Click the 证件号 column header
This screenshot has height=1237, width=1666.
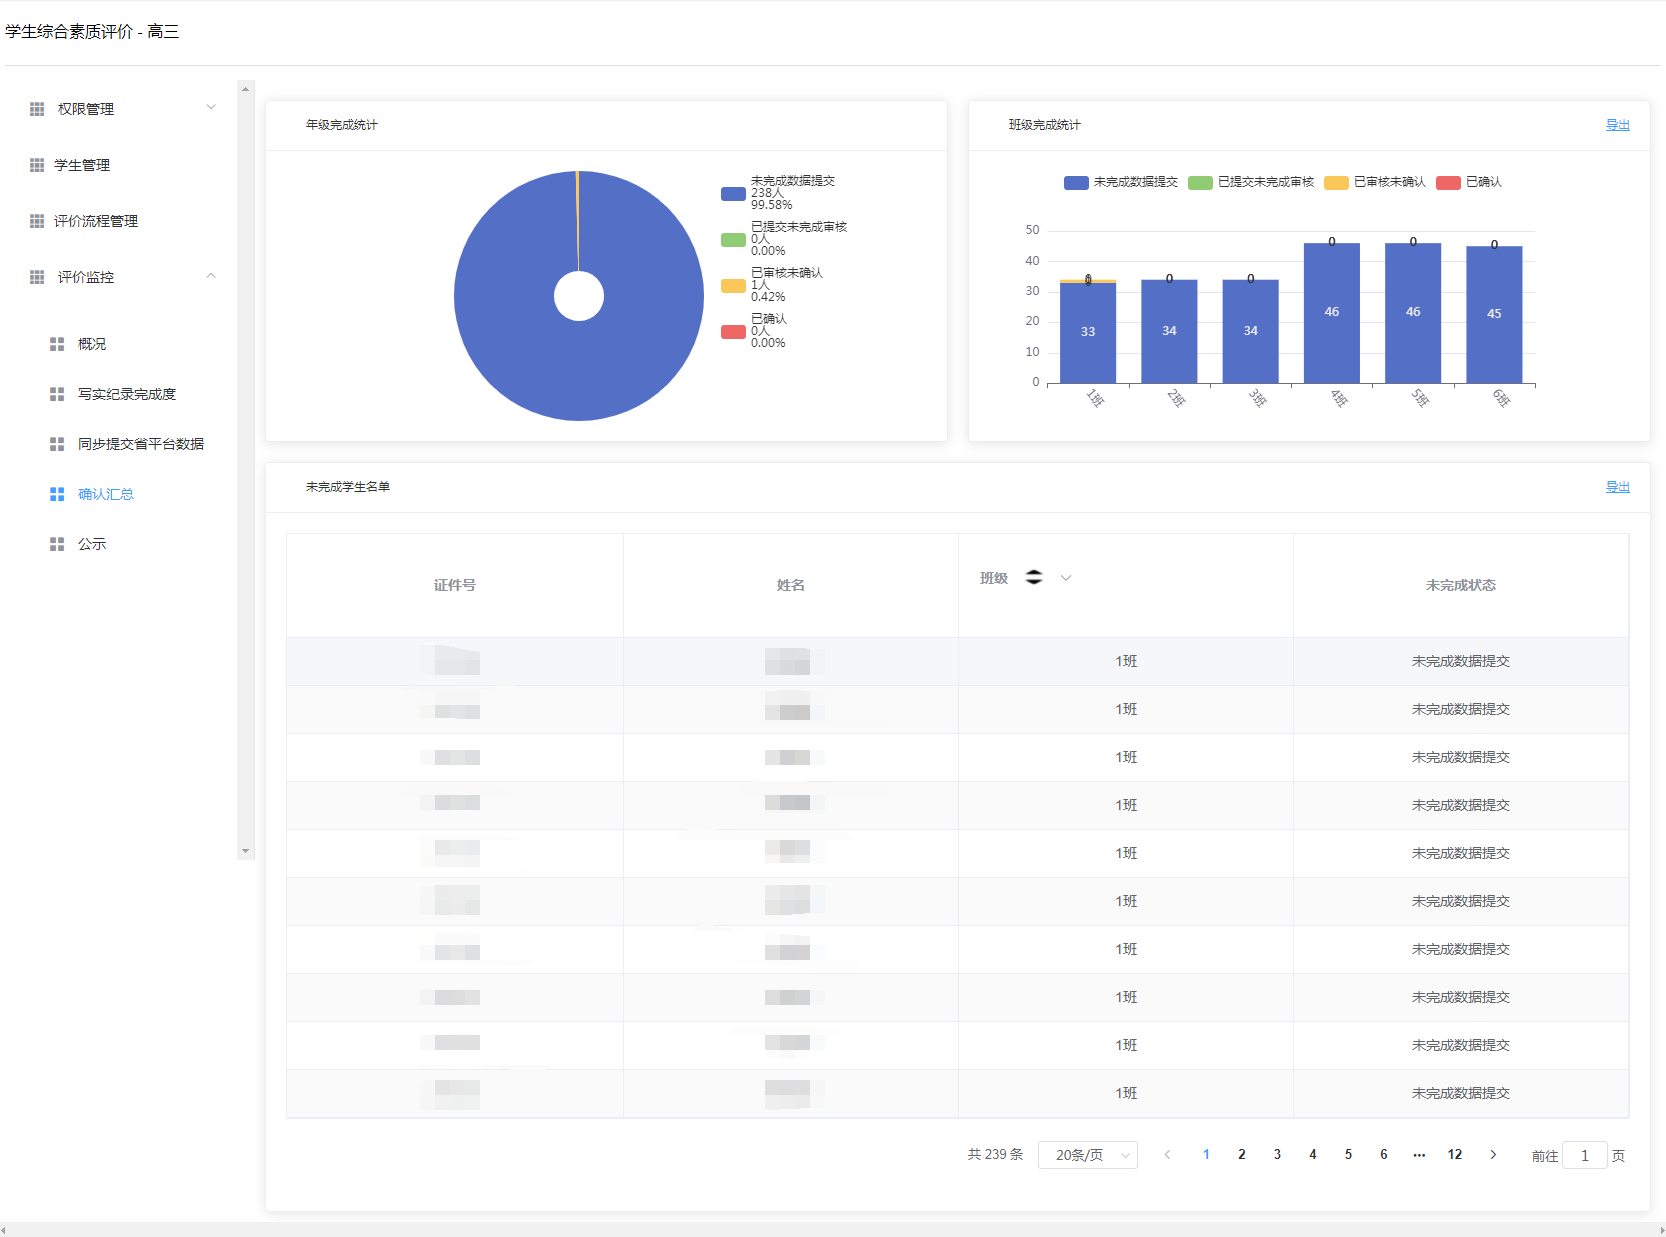tap(455, 585)
